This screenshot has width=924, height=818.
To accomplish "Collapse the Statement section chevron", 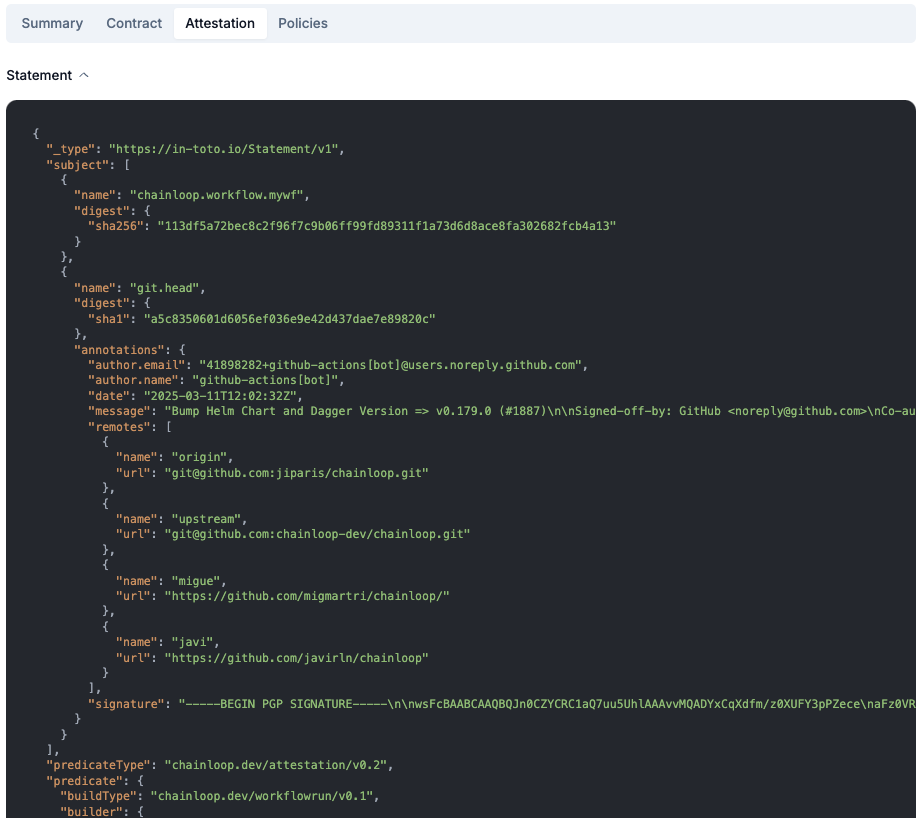I will 84,75.
